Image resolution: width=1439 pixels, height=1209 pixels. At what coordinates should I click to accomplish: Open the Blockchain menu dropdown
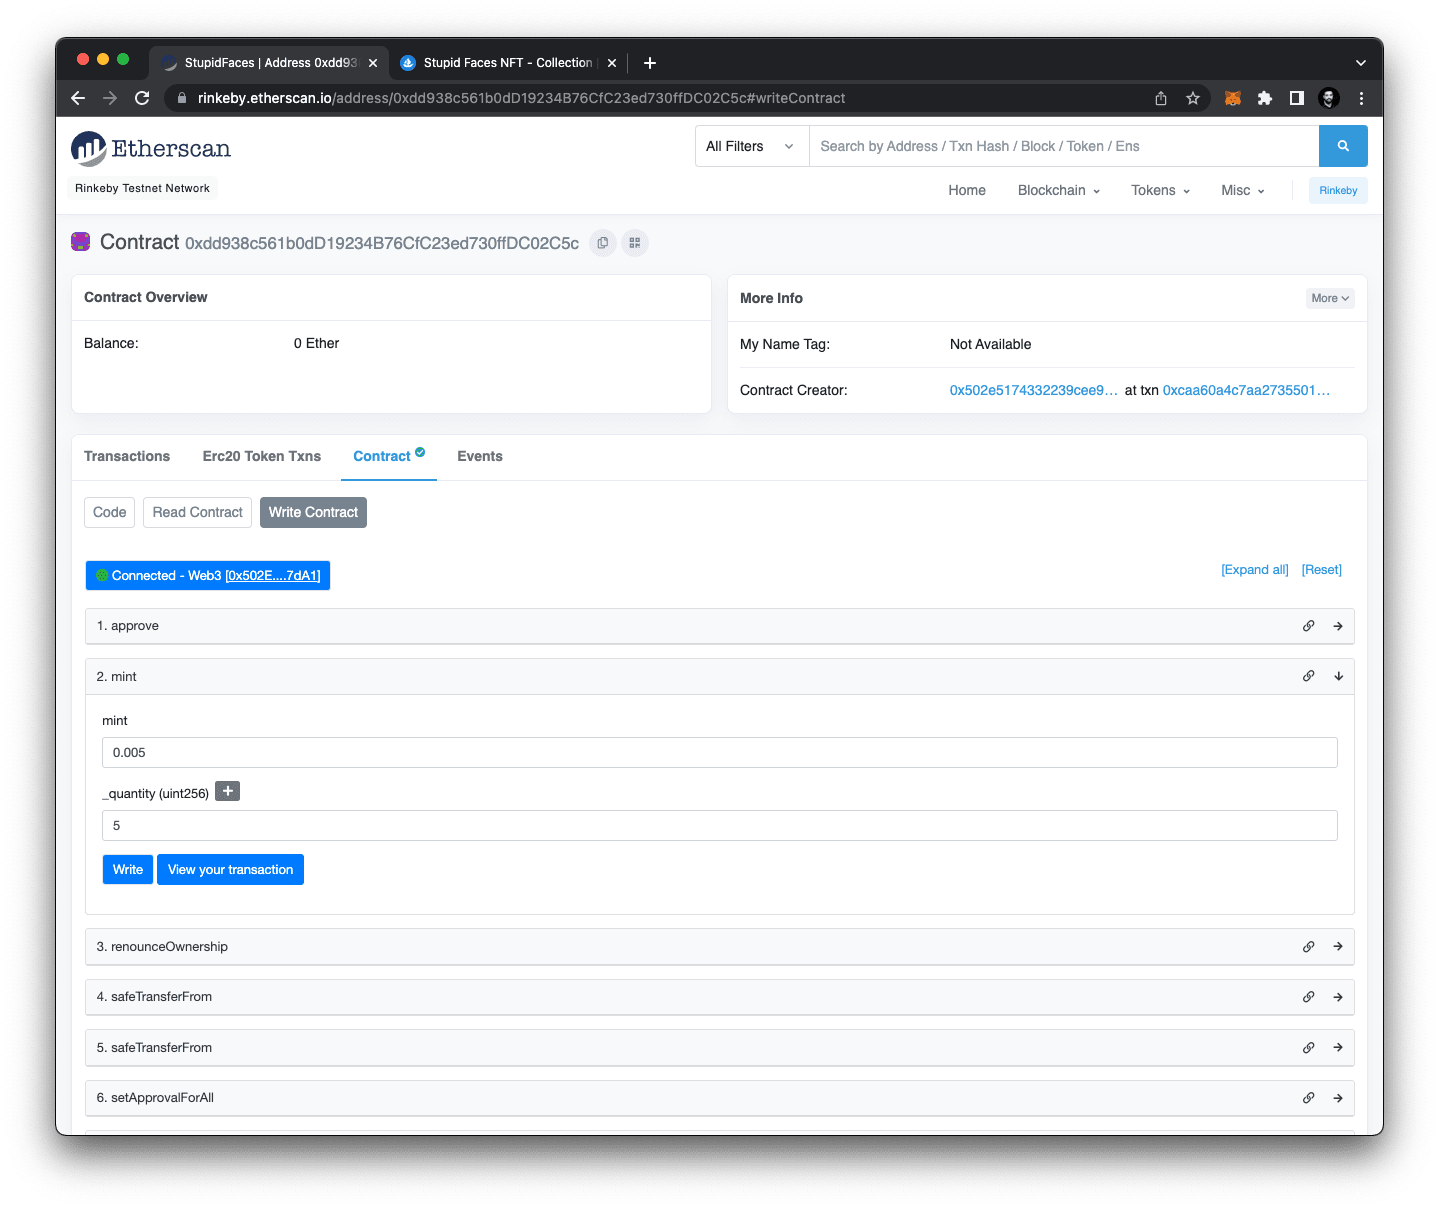(x=1059, y=190)
